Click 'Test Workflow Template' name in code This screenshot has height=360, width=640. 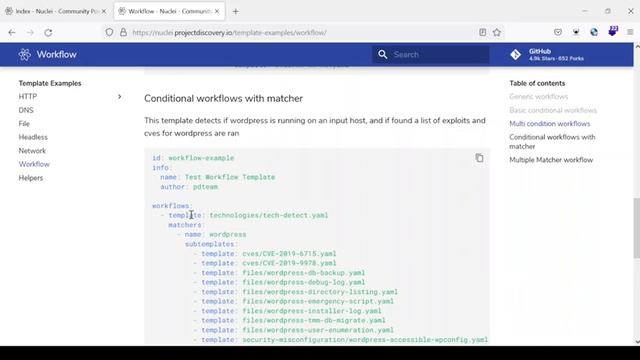tap(230, 177)
